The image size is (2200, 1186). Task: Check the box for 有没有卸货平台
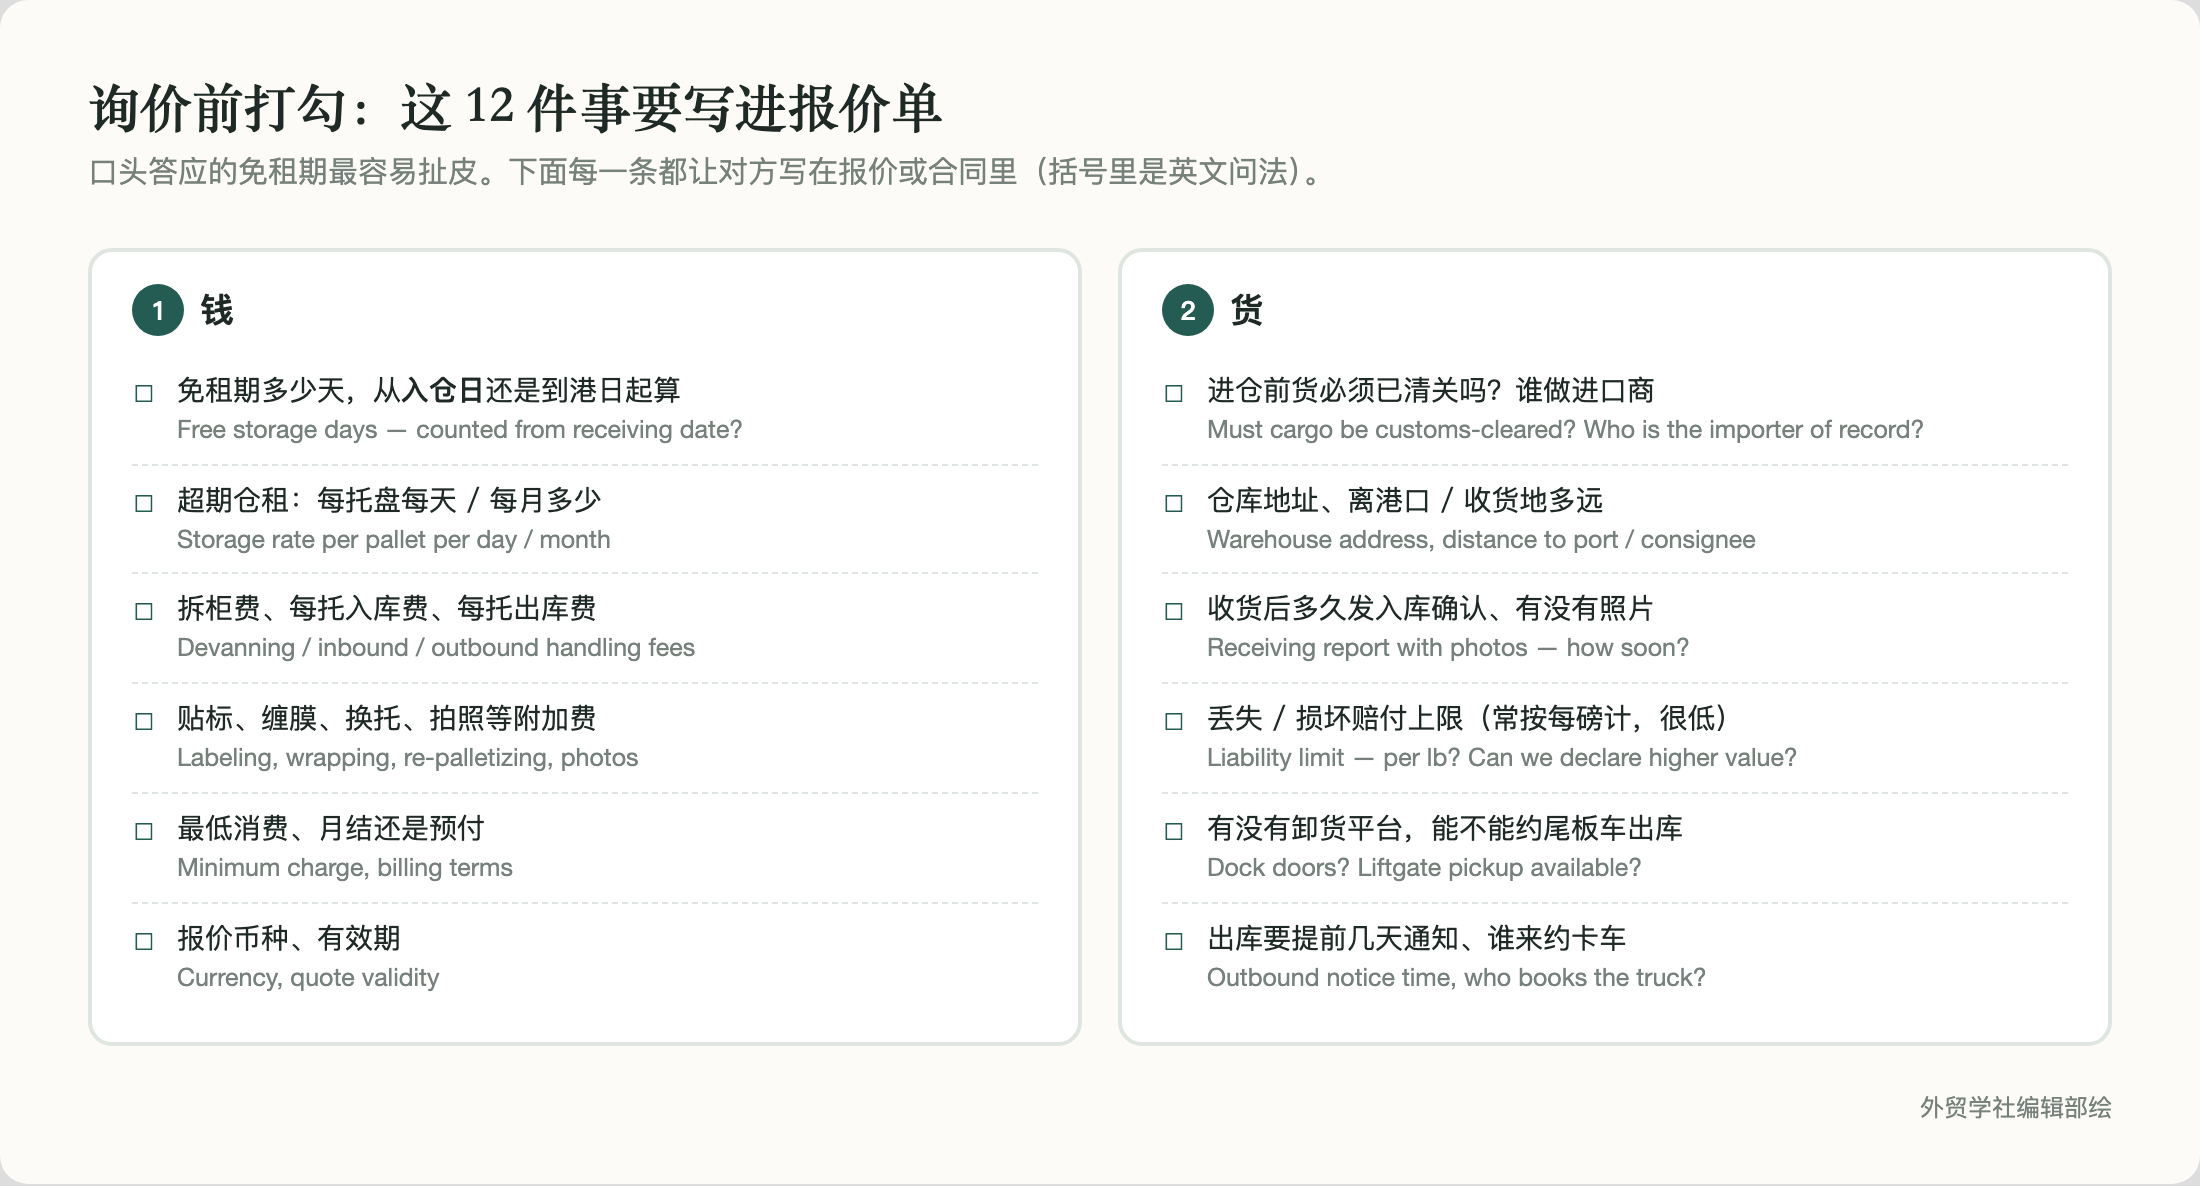tap(1174, 831)
